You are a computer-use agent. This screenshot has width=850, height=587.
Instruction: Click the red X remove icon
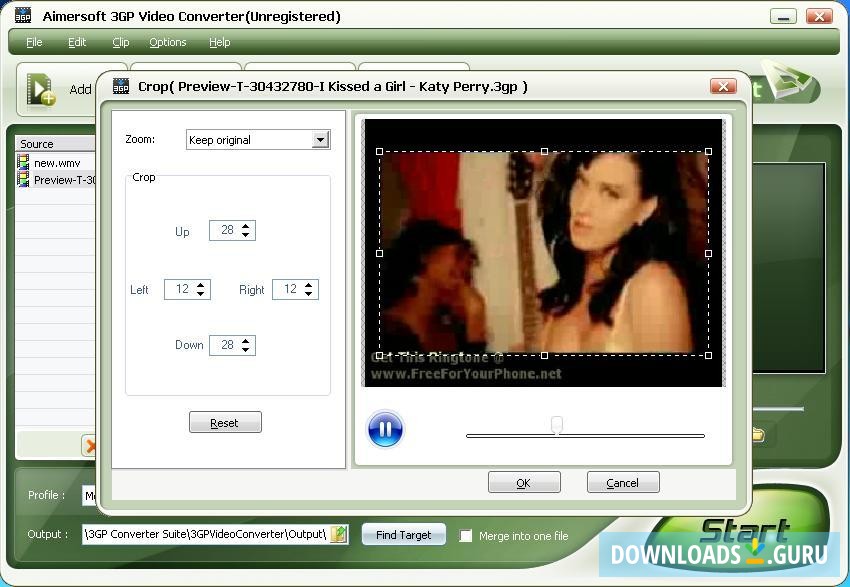click(x=89, y=446)
